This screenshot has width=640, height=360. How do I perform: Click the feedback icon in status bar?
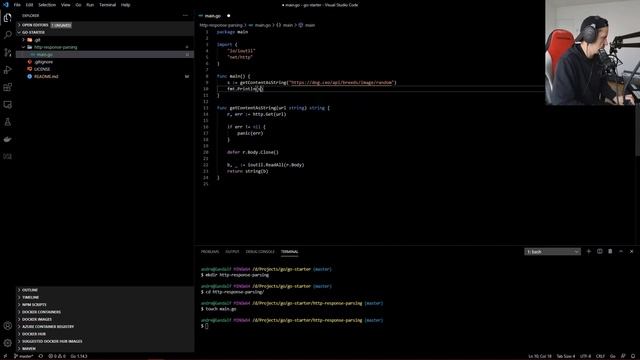coord(623,356)
